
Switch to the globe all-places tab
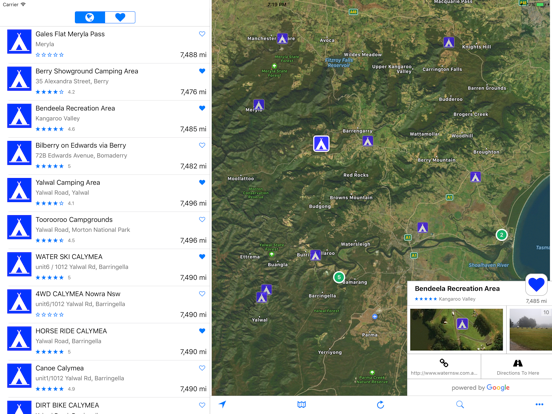click(x=90, y=17)
